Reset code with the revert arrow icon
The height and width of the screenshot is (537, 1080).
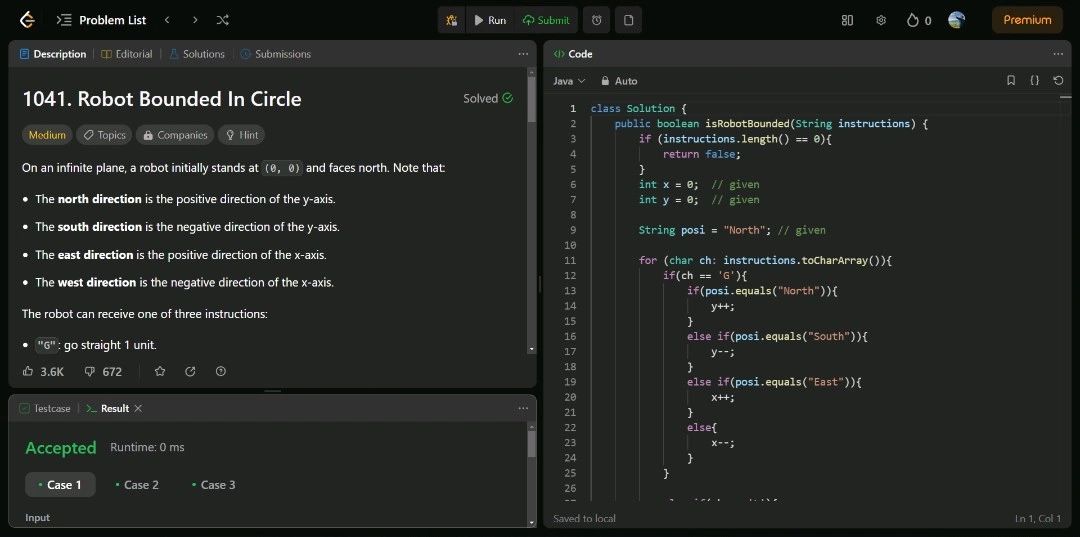pos(1058,81)
